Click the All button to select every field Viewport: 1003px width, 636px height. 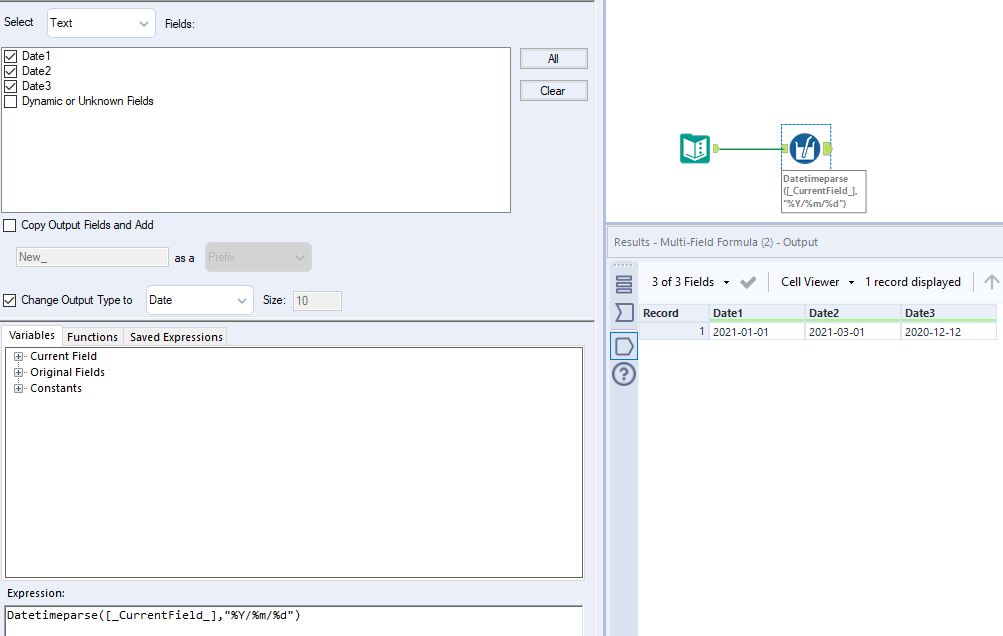point(553,58)
